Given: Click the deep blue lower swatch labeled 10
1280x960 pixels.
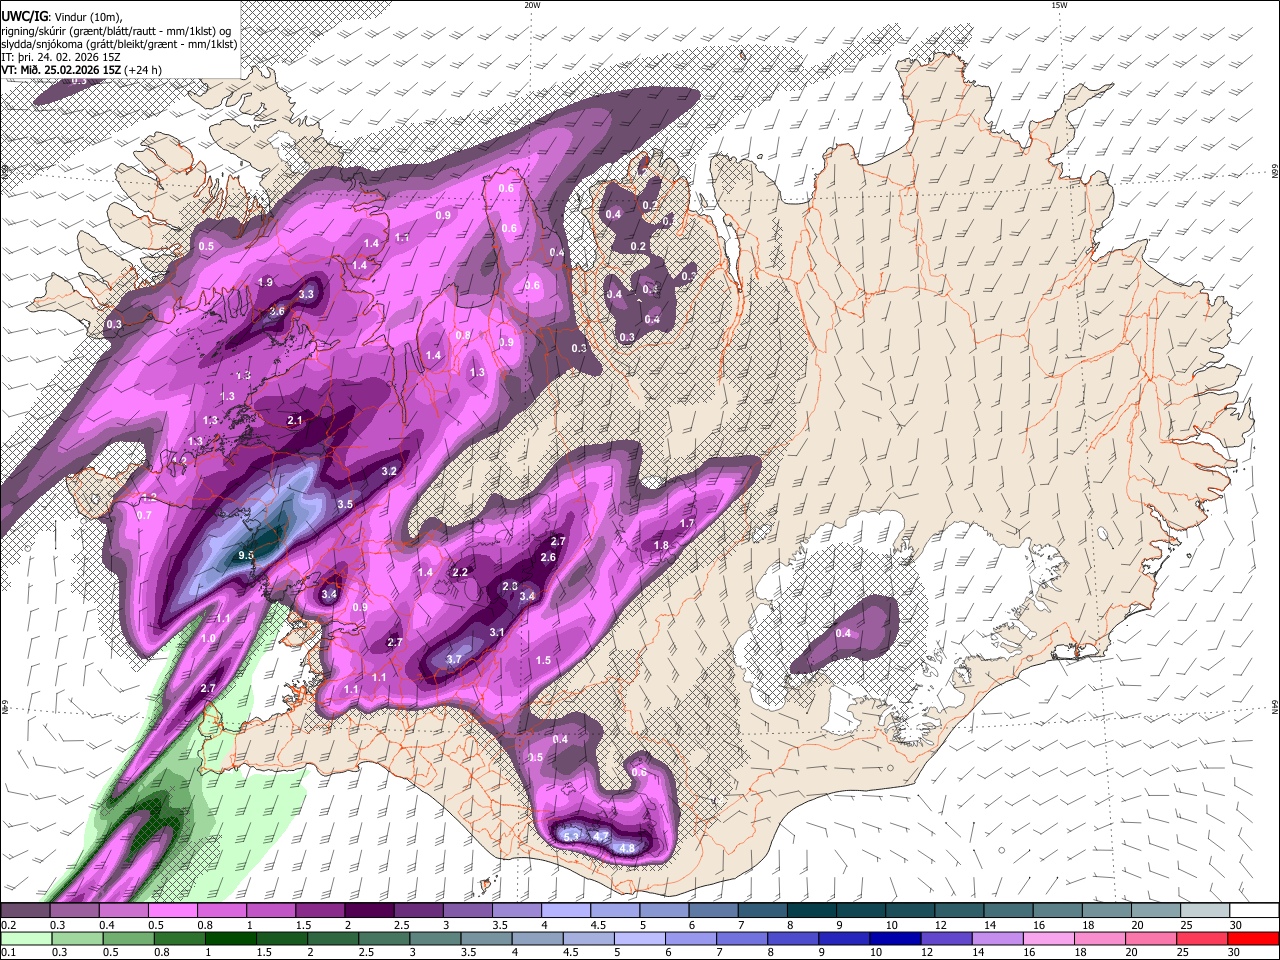Looking at the screenshot, I should coord(894,938).
